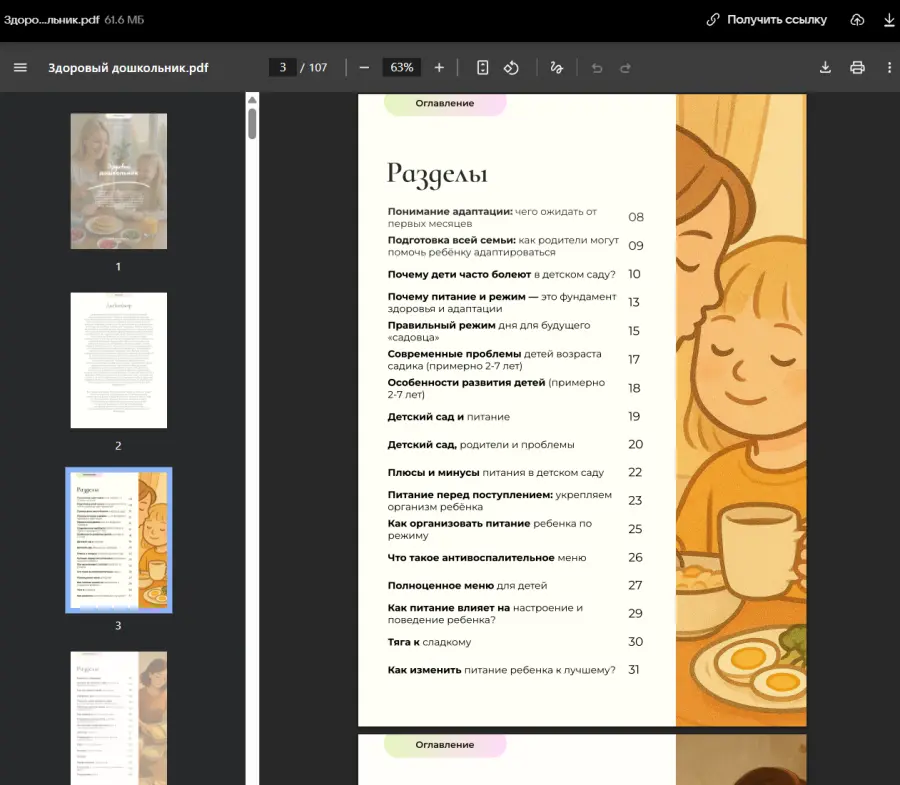Click the Оглавление tag on page

(x=445, y=103)
